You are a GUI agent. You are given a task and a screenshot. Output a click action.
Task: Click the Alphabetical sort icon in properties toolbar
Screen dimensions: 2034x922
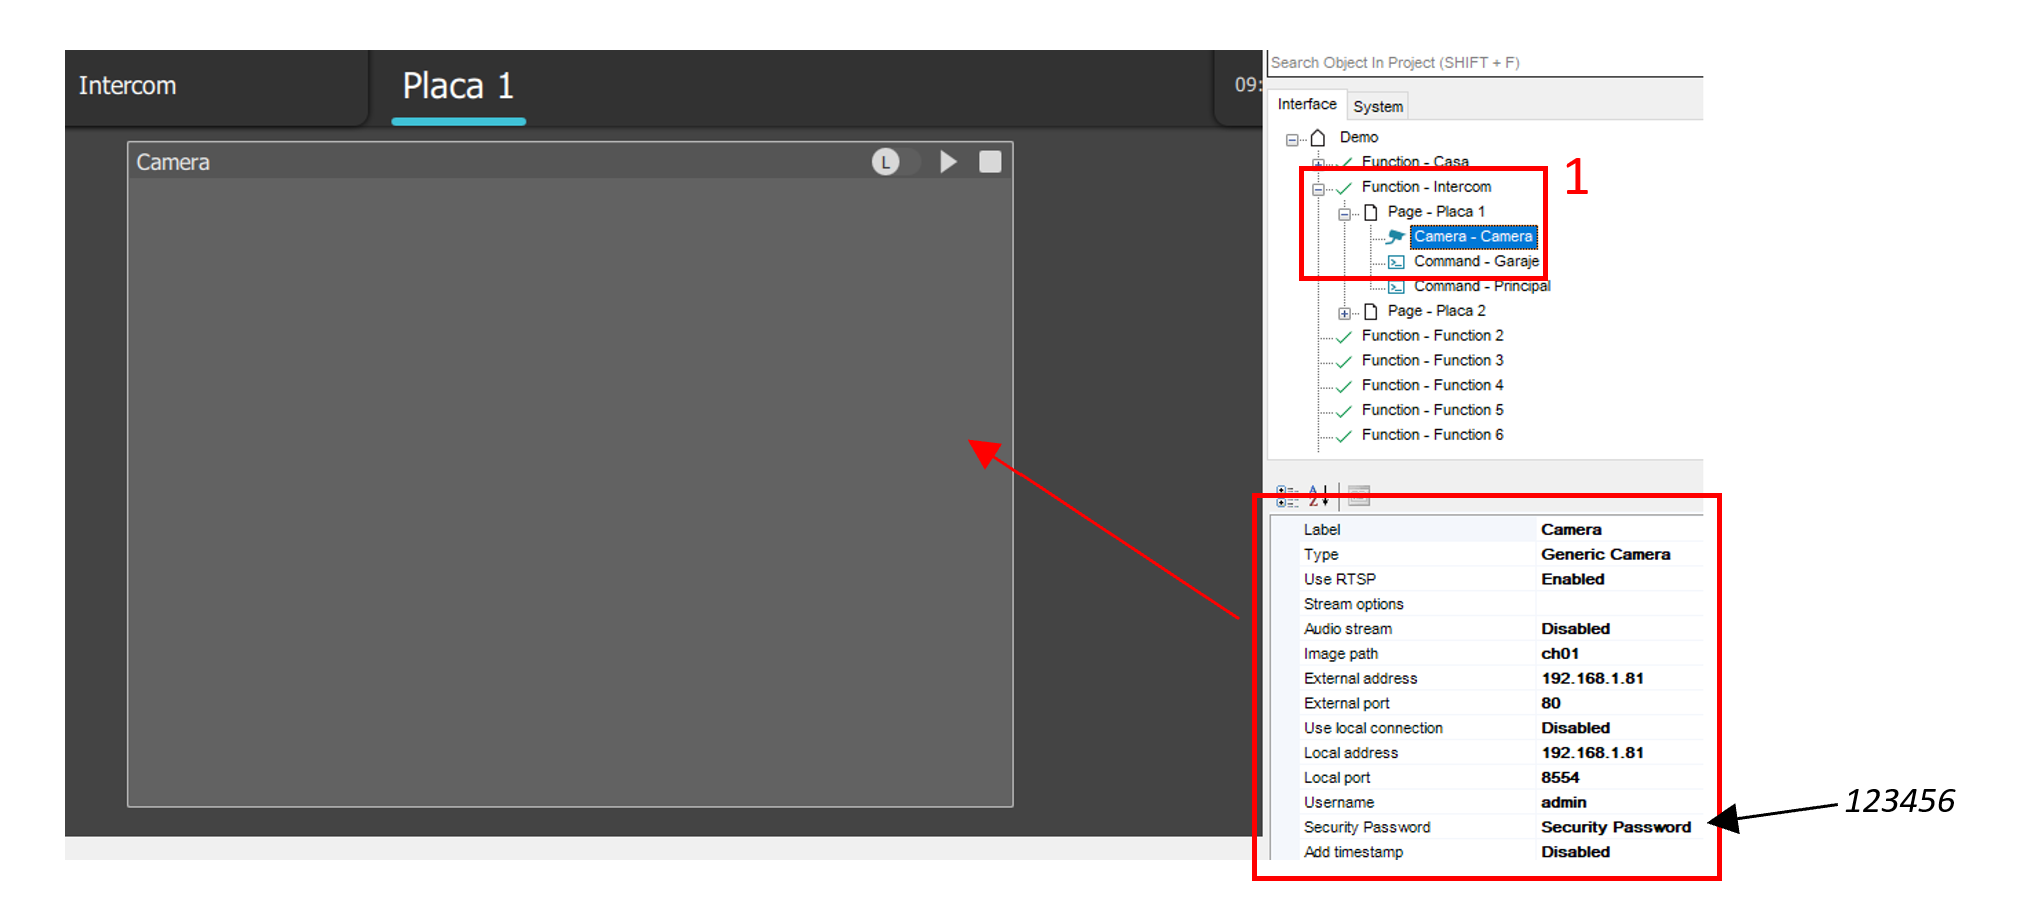1318,495
